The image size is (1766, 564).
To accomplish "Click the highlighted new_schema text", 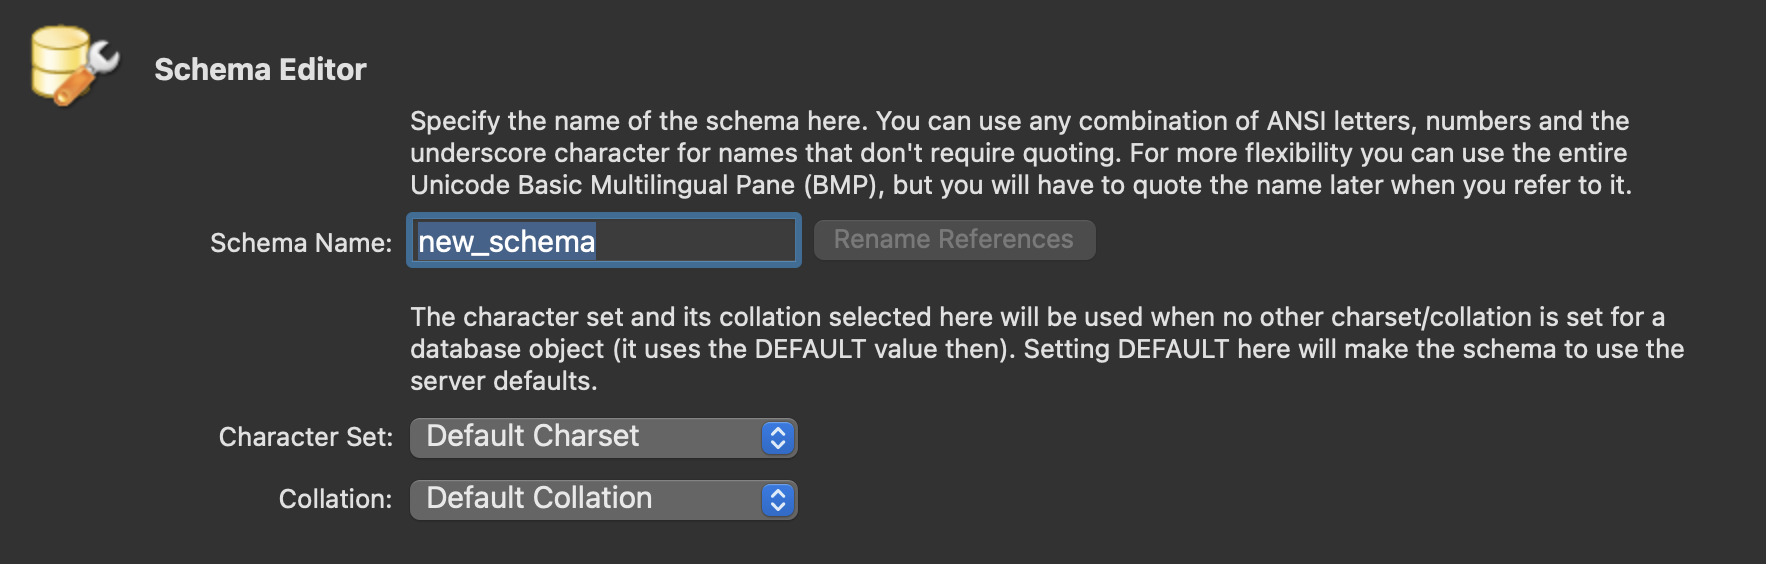I will coord(506,241).
